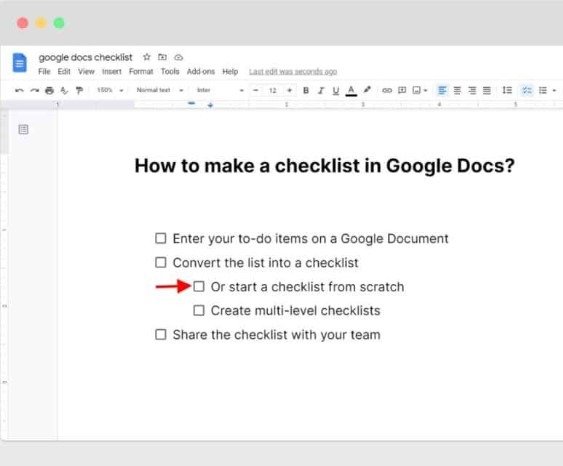Toggle underline formatting
This screenshot has height=466, width=563.
336,91
